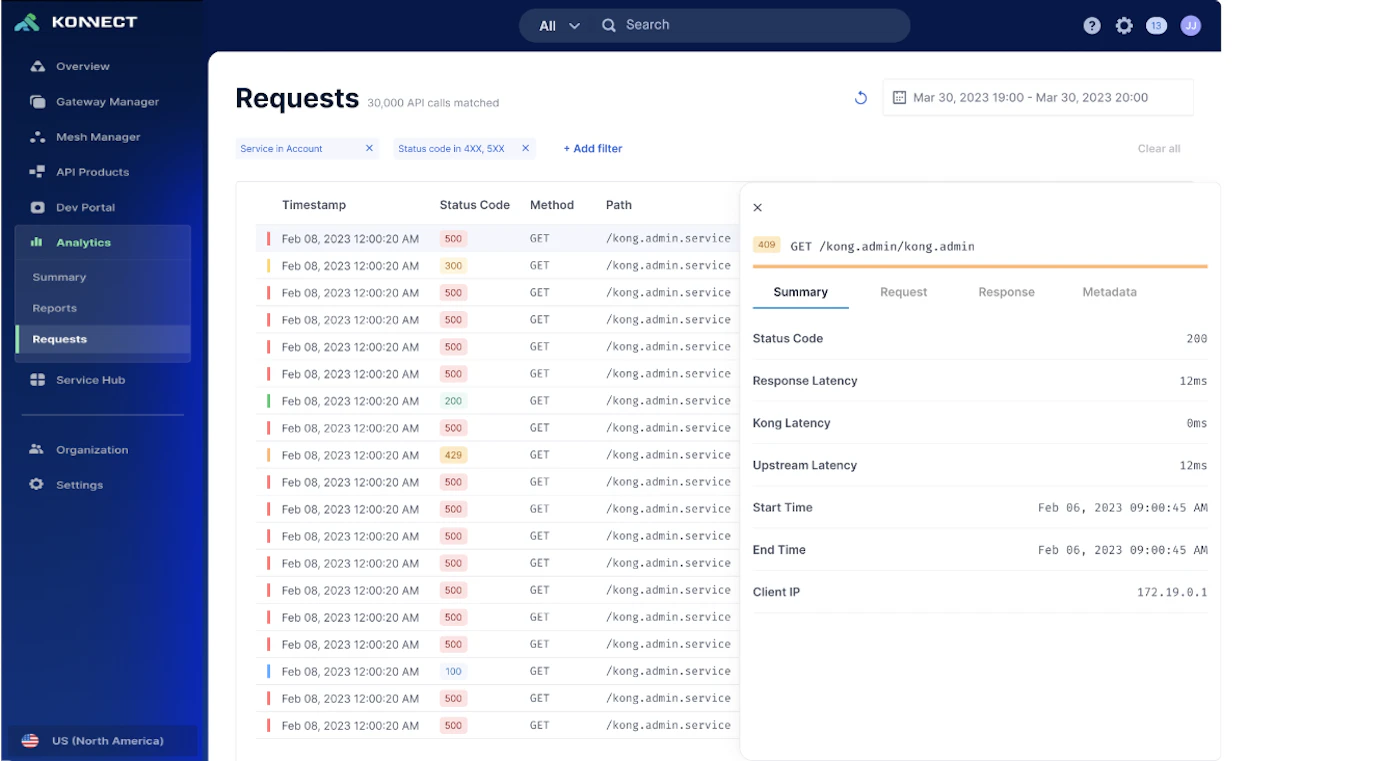Click the Service Hub icon
This screenshot has width=1380, height=761.
click(38, 380)
